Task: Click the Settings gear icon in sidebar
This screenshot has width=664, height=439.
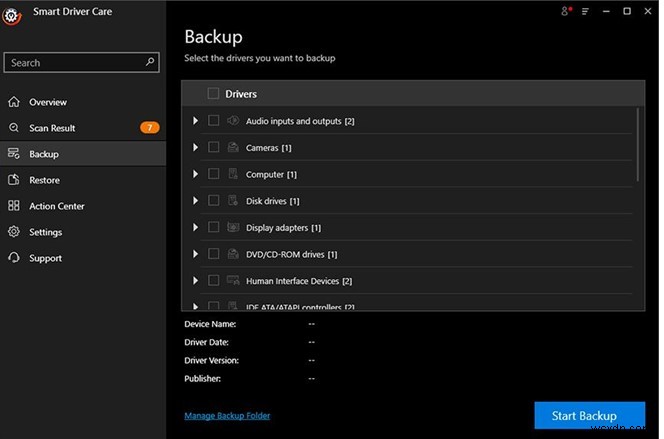Action: [13, 232]
